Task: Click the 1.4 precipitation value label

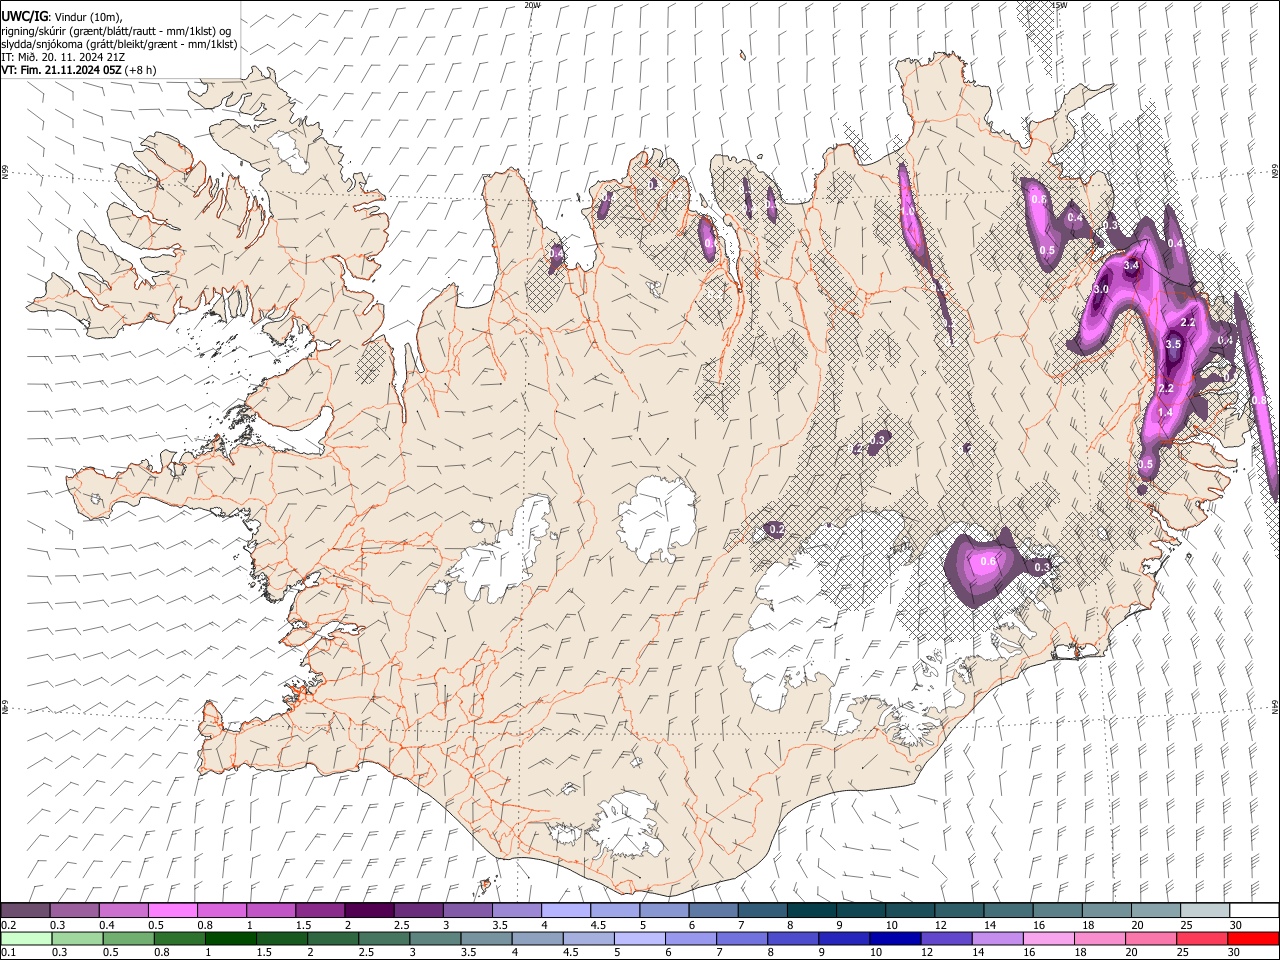Action: click(x=1165, y=412)
